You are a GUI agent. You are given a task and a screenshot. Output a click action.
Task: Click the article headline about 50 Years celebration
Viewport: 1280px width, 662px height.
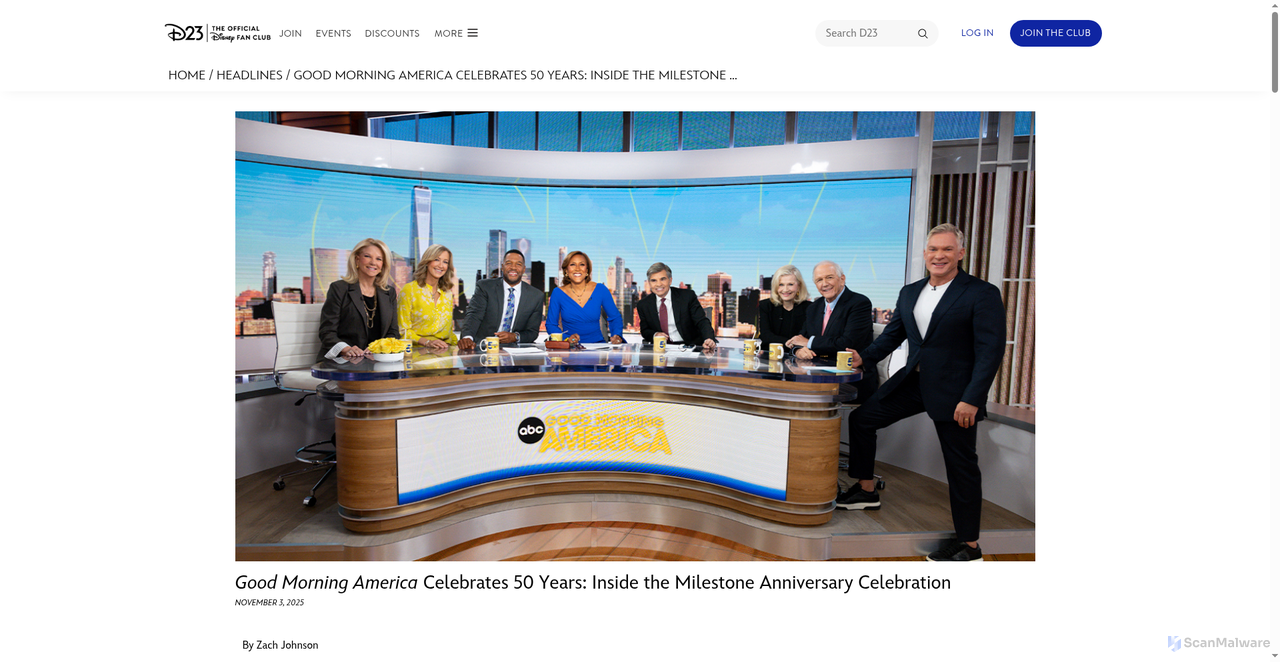tap(592, 582)
